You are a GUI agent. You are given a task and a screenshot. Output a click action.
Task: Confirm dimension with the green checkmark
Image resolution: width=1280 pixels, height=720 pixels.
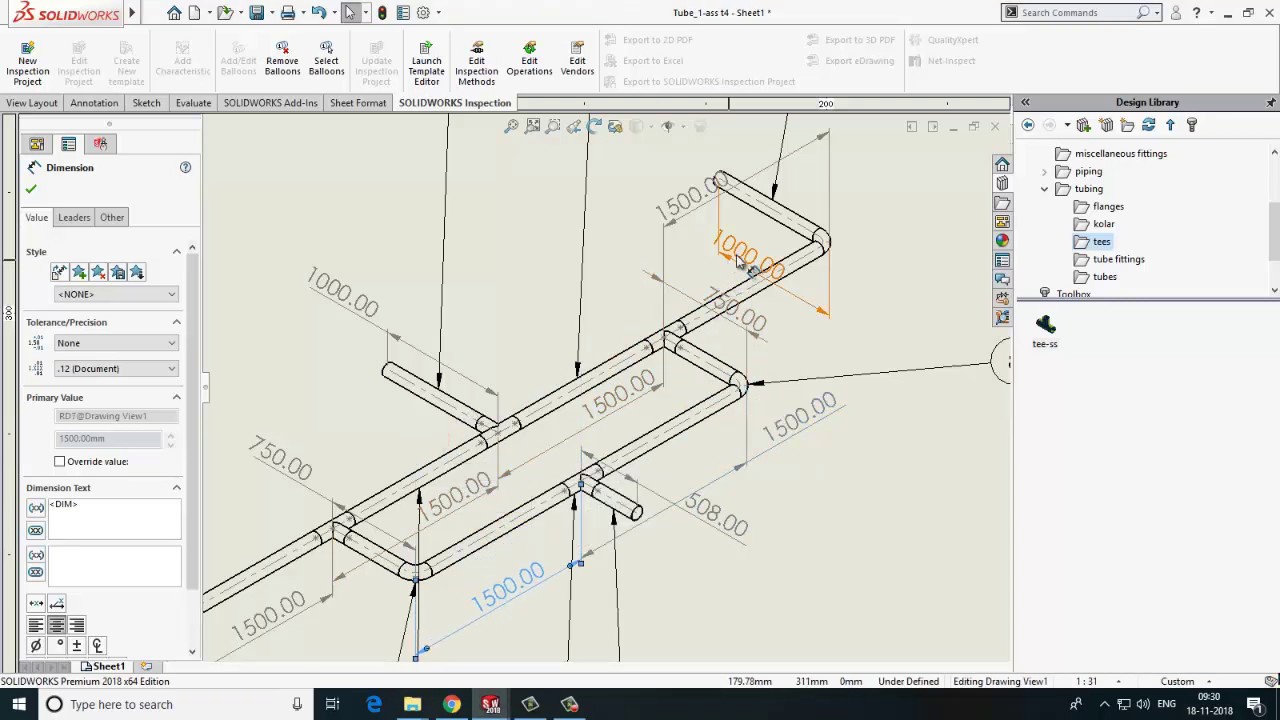coord(31,189)
